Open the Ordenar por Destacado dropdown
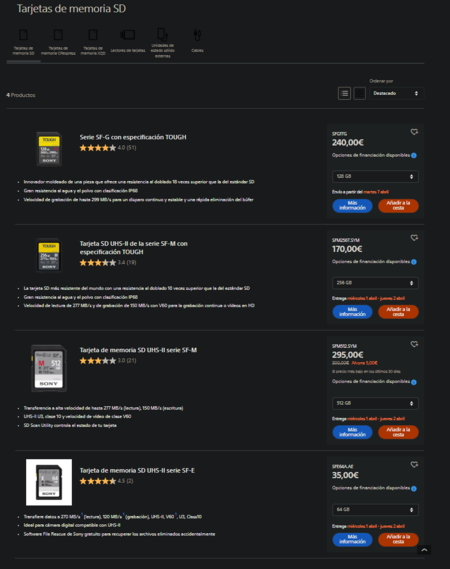This screenshot has height=569, width=450. point(396,94)
